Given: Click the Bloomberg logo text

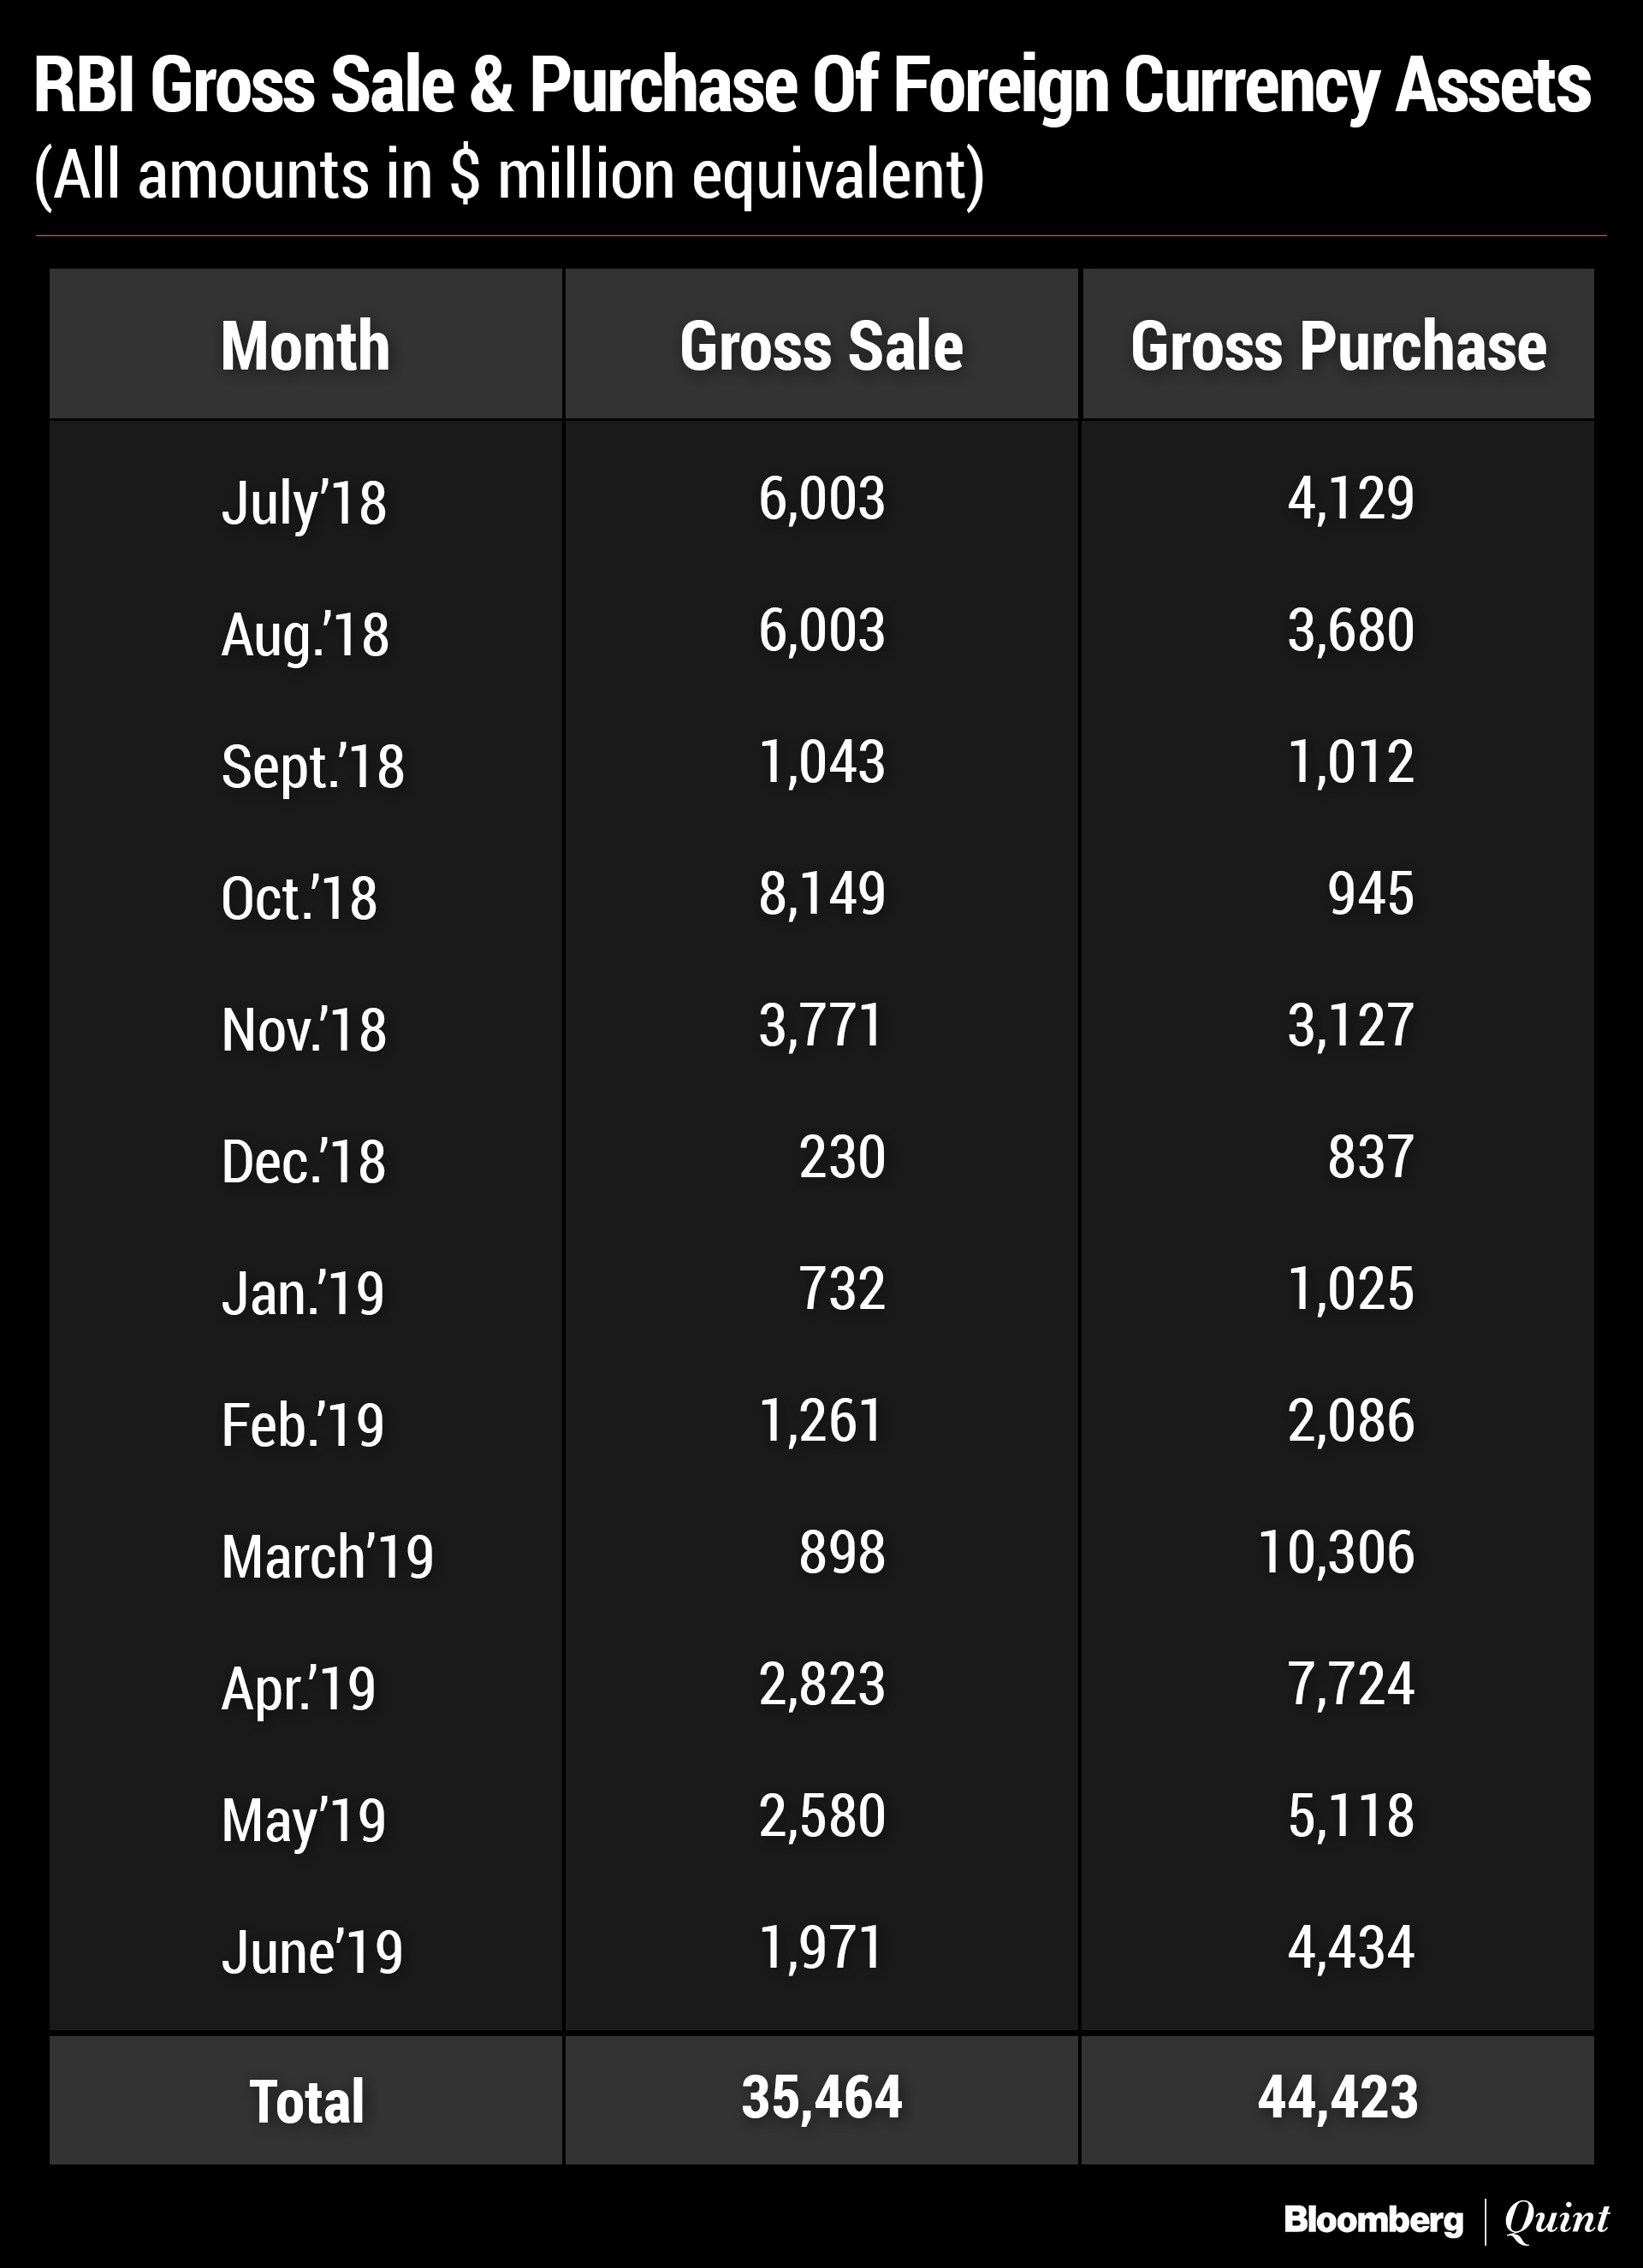Looking at the screenshot, I should [x=1372, y=2219].
